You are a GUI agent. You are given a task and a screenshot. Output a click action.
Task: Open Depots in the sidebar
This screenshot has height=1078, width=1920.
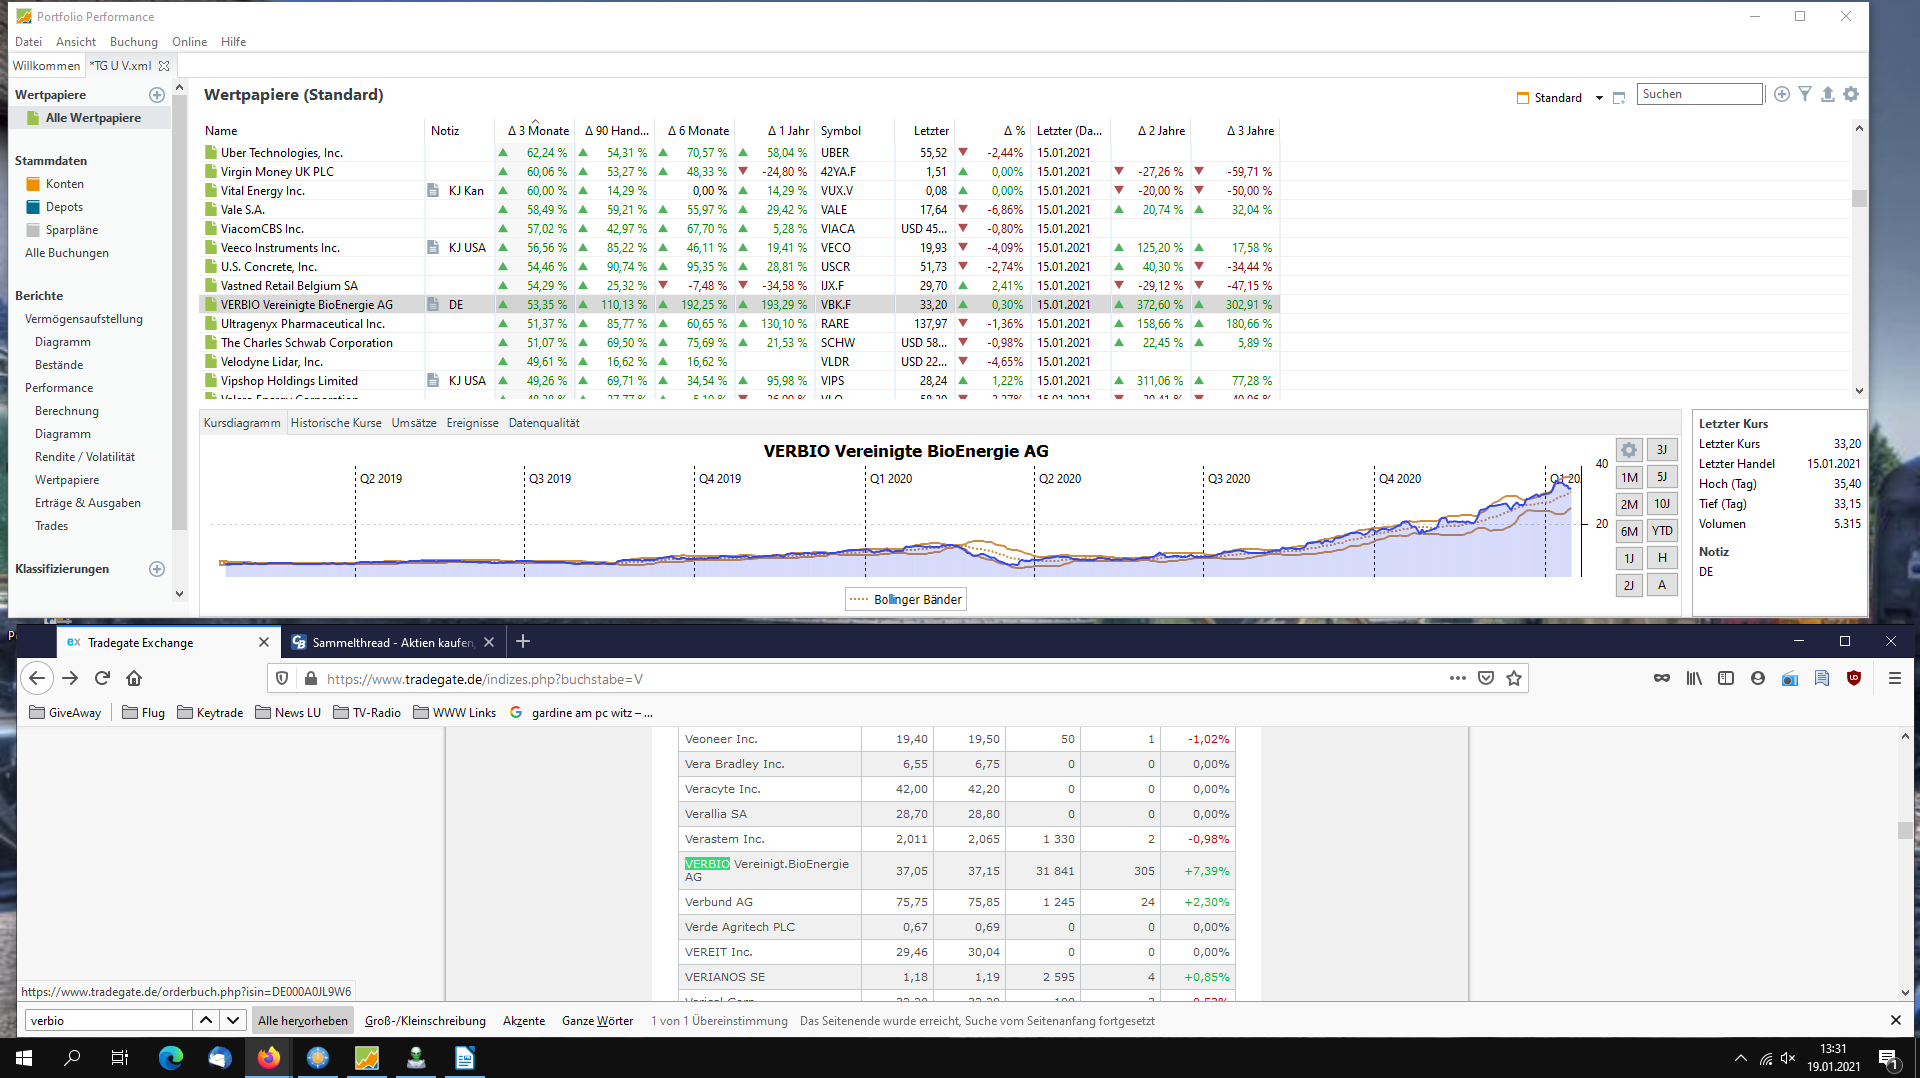pos(64,207)
